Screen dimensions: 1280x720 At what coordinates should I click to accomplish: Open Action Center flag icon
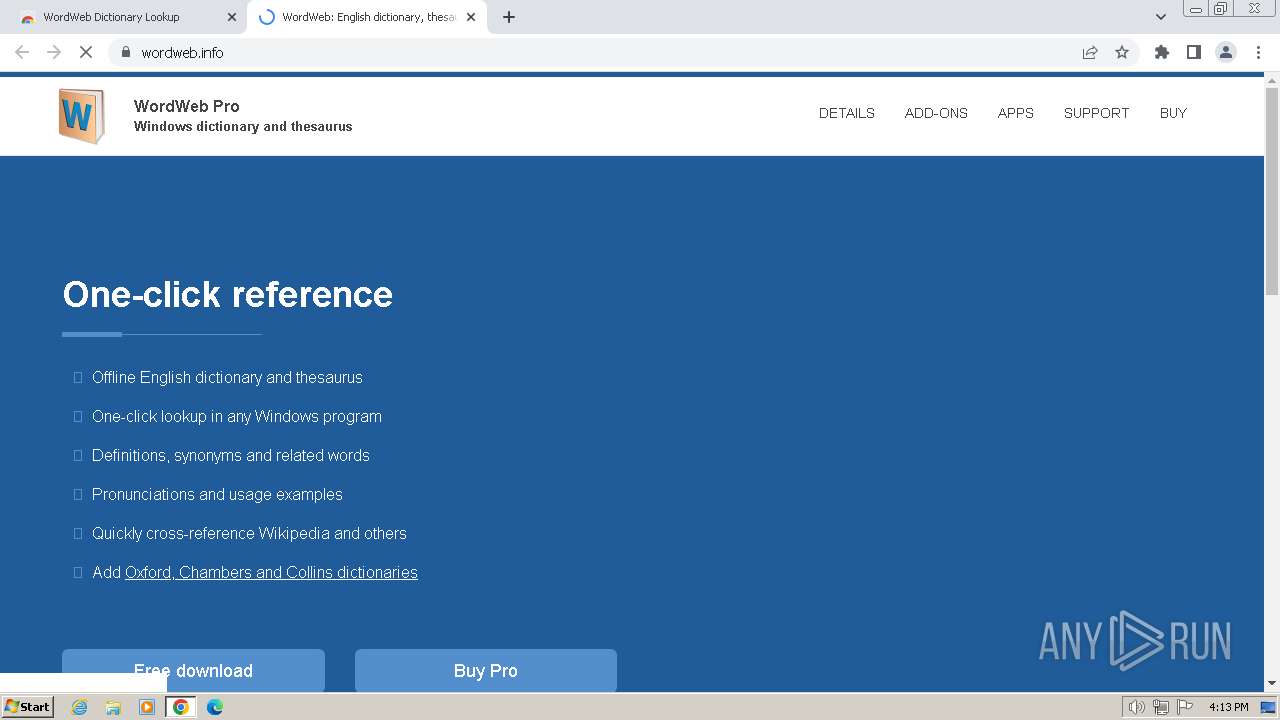click(x=1185, y=707)
